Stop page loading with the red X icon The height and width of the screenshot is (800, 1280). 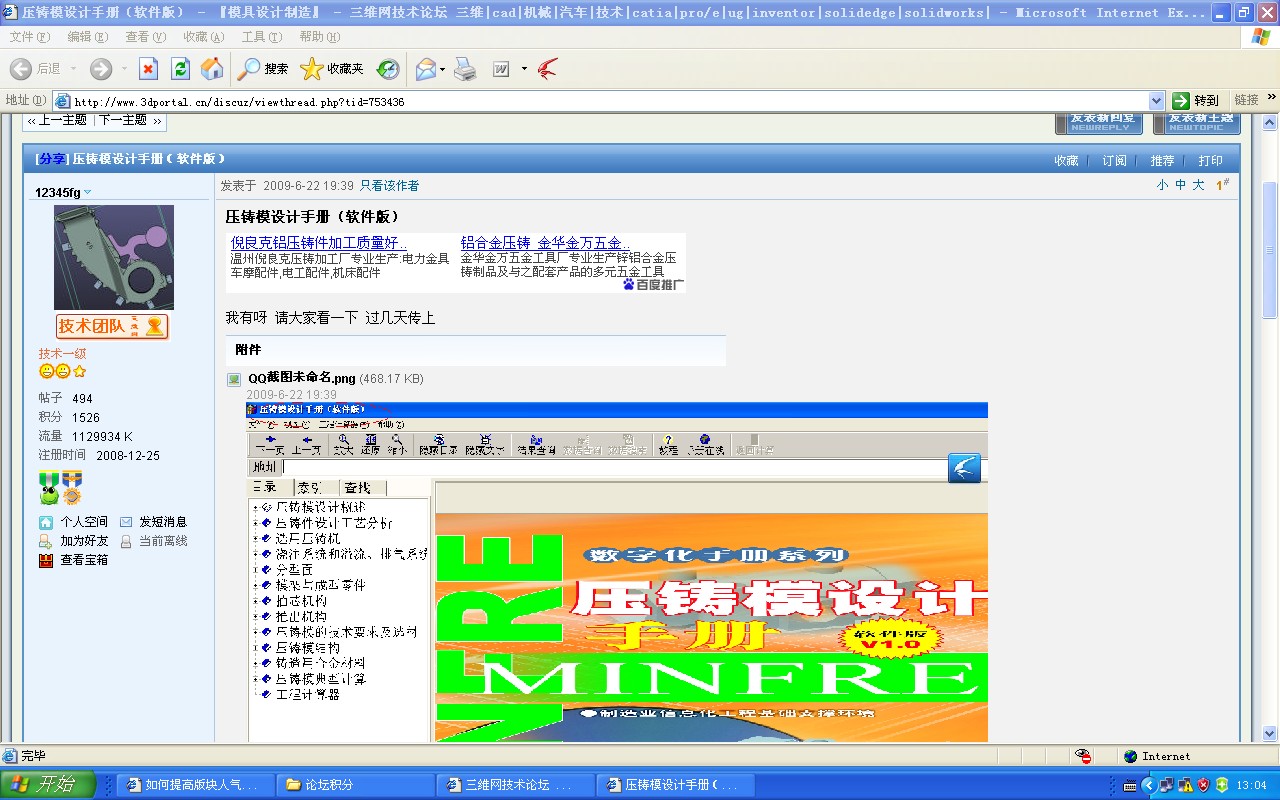click(x=148, y=69)
